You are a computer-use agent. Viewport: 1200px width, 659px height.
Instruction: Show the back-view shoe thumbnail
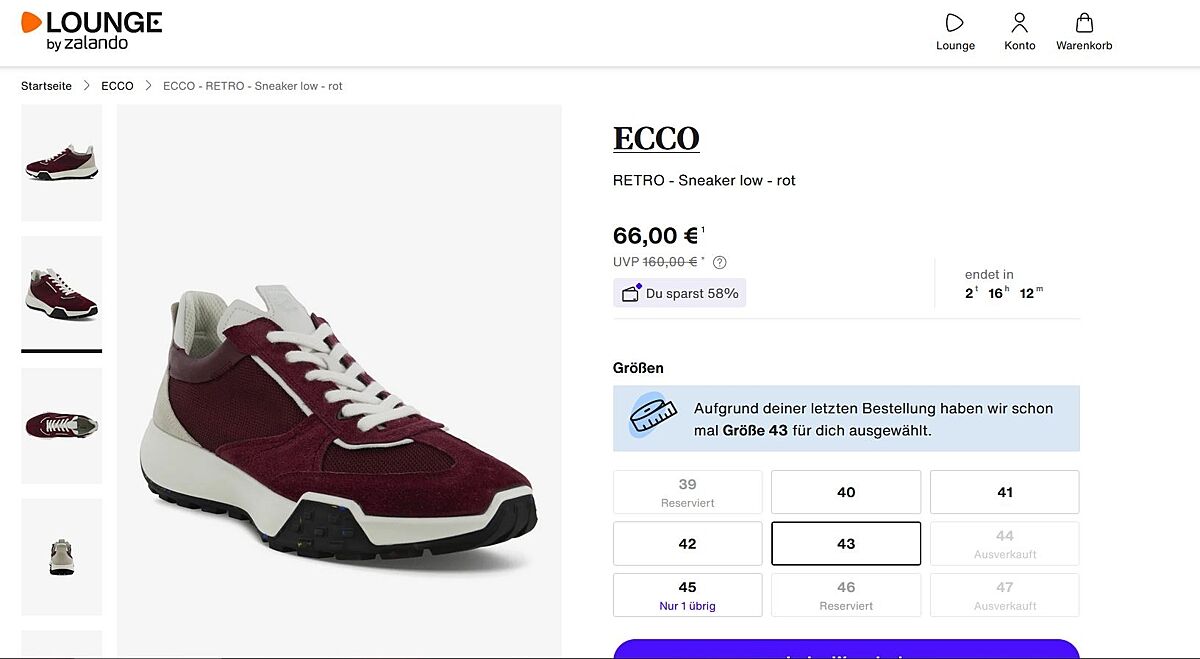(61, 556)
